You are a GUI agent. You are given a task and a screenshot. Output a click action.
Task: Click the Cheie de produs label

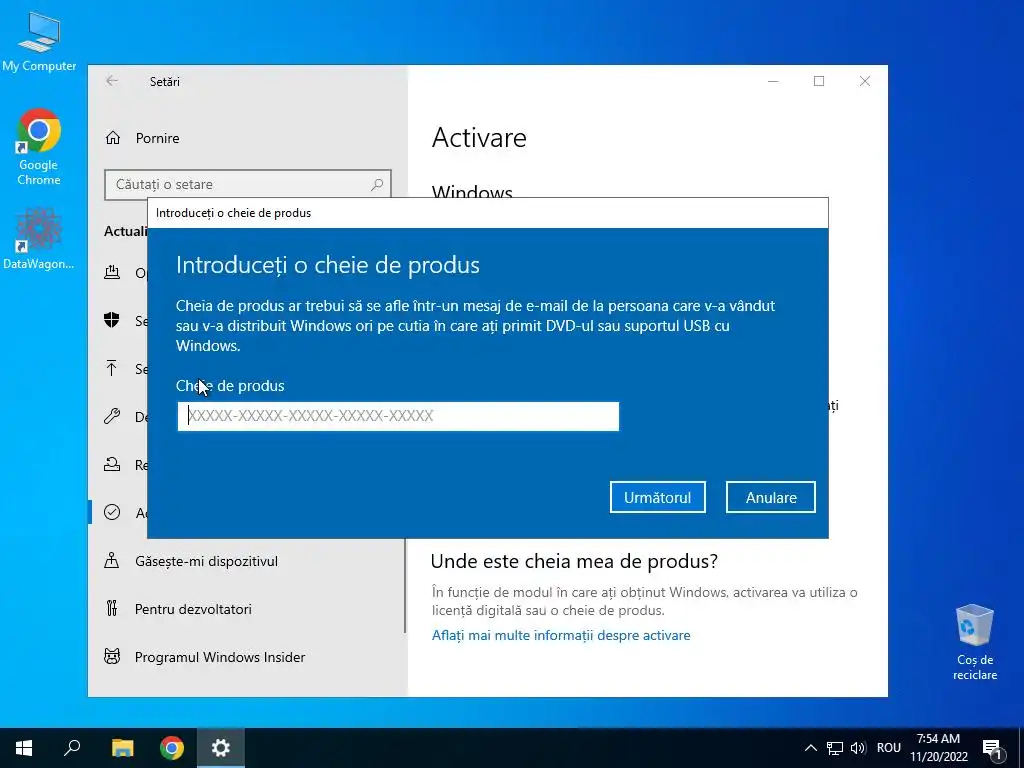tap(230, 386)
